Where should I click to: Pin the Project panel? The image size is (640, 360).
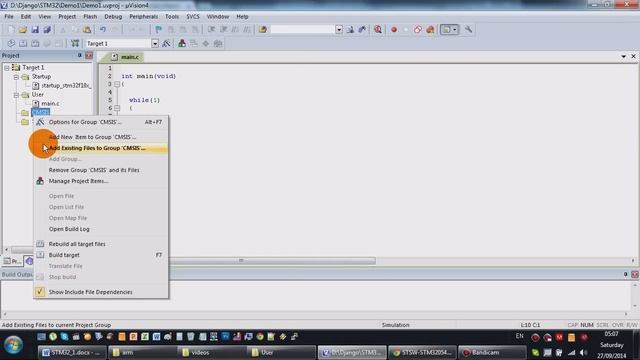tap(80, 56)
